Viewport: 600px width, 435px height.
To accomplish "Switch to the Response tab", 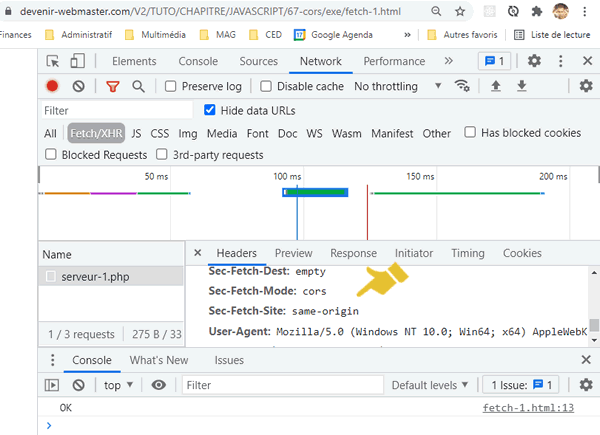I will click(x=353, y=254).
